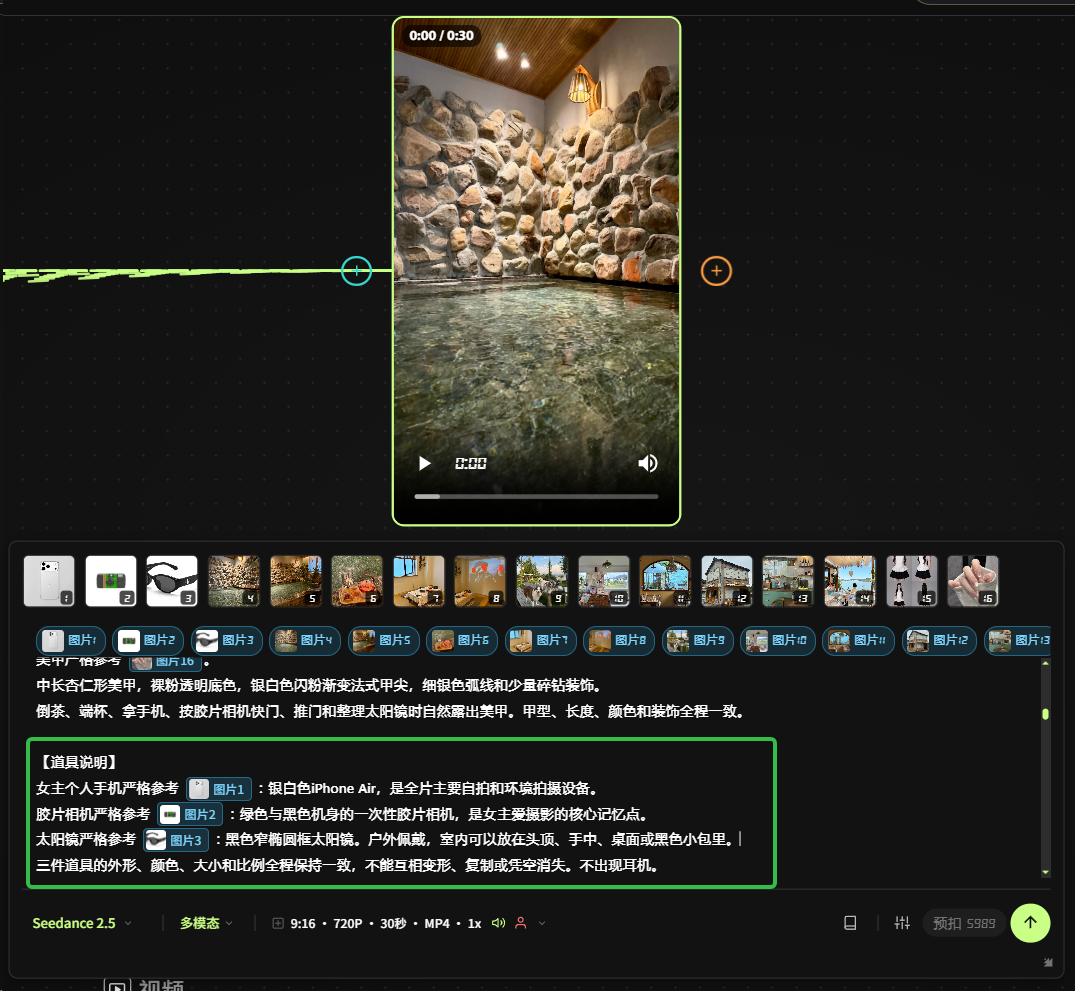Select reference thumbnail numbered 13
Screen dimensions: 1075x991
click(x=788, y=581)
